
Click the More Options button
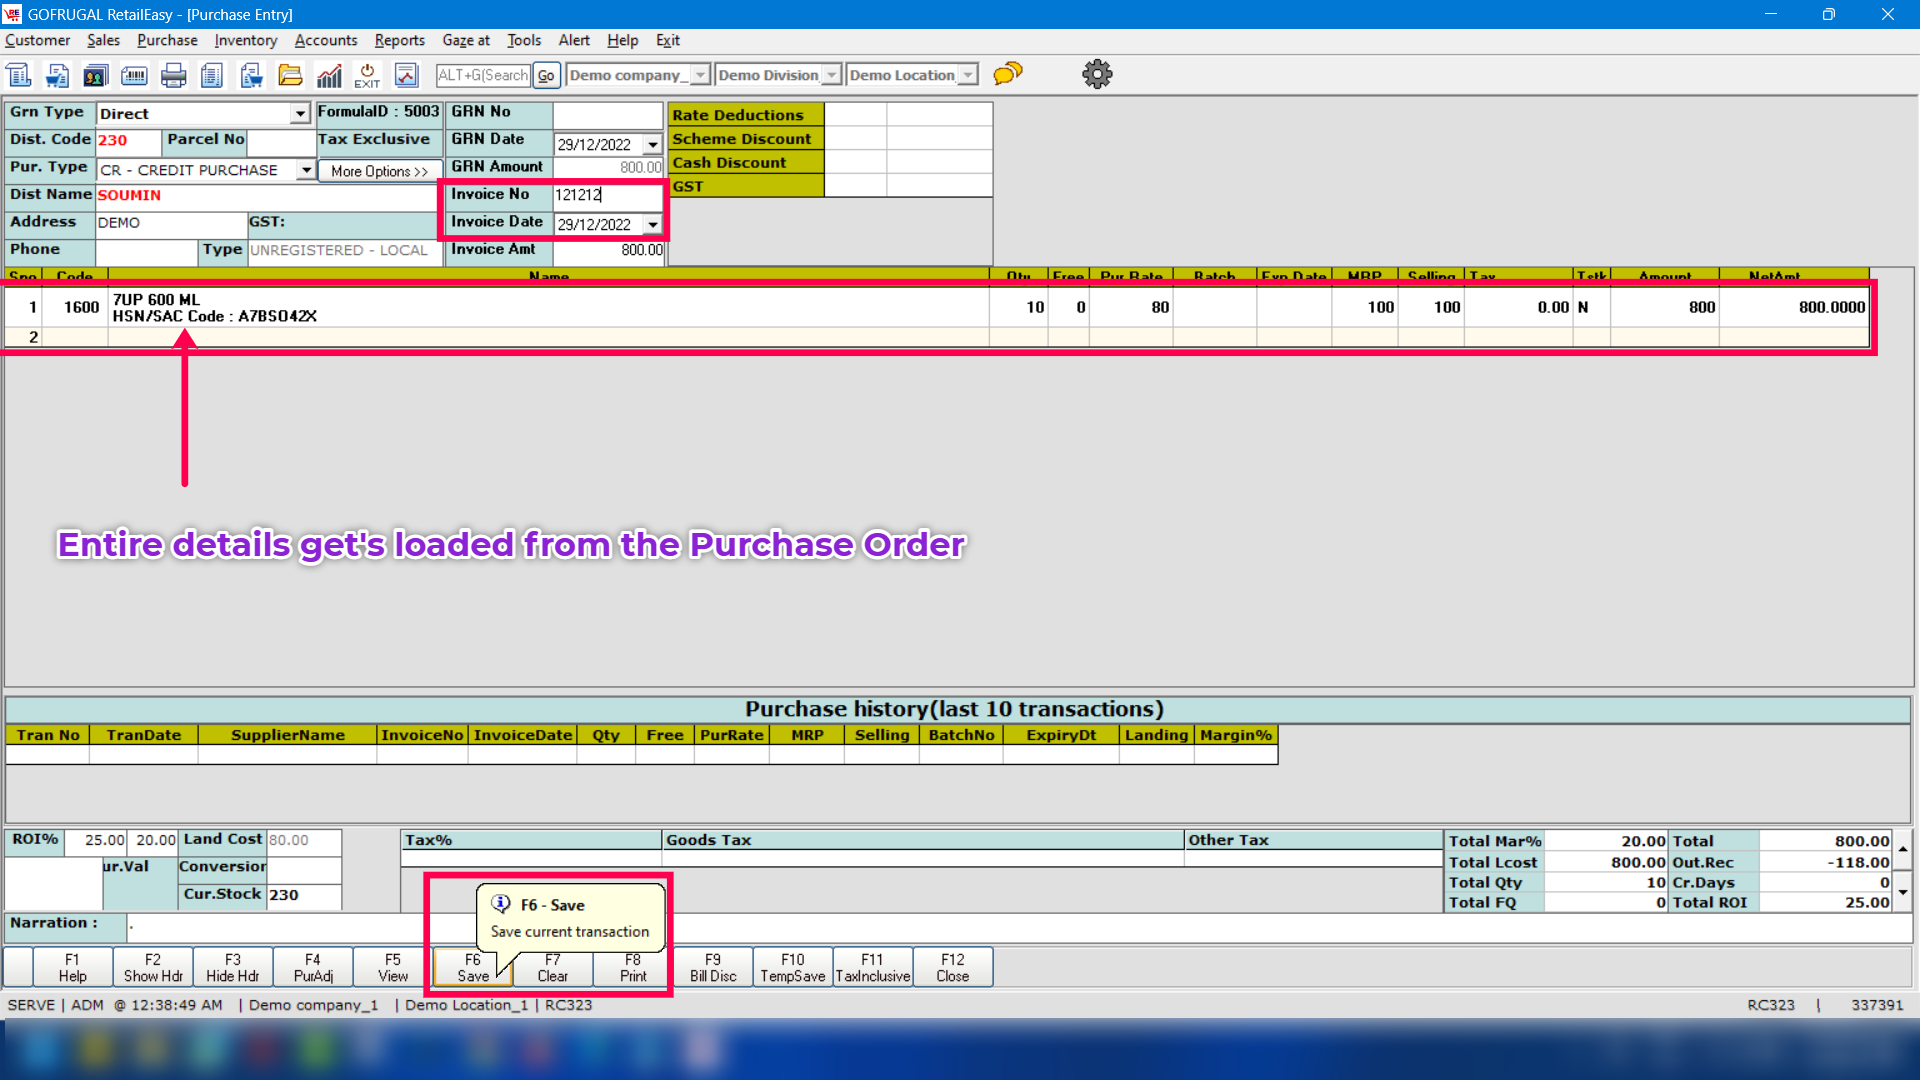379,171
